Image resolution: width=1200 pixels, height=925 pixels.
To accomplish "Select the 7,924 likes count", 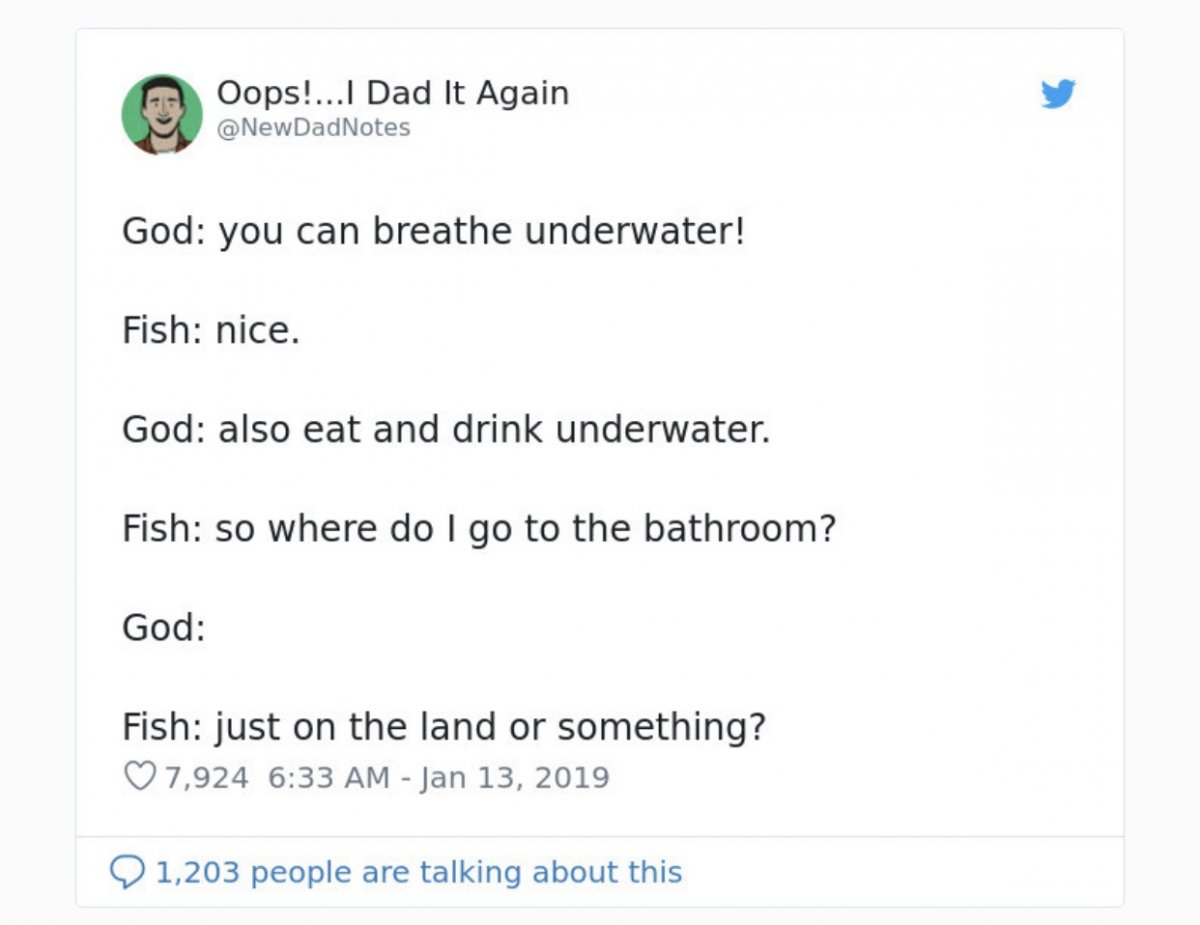I will tap(207, 777).
